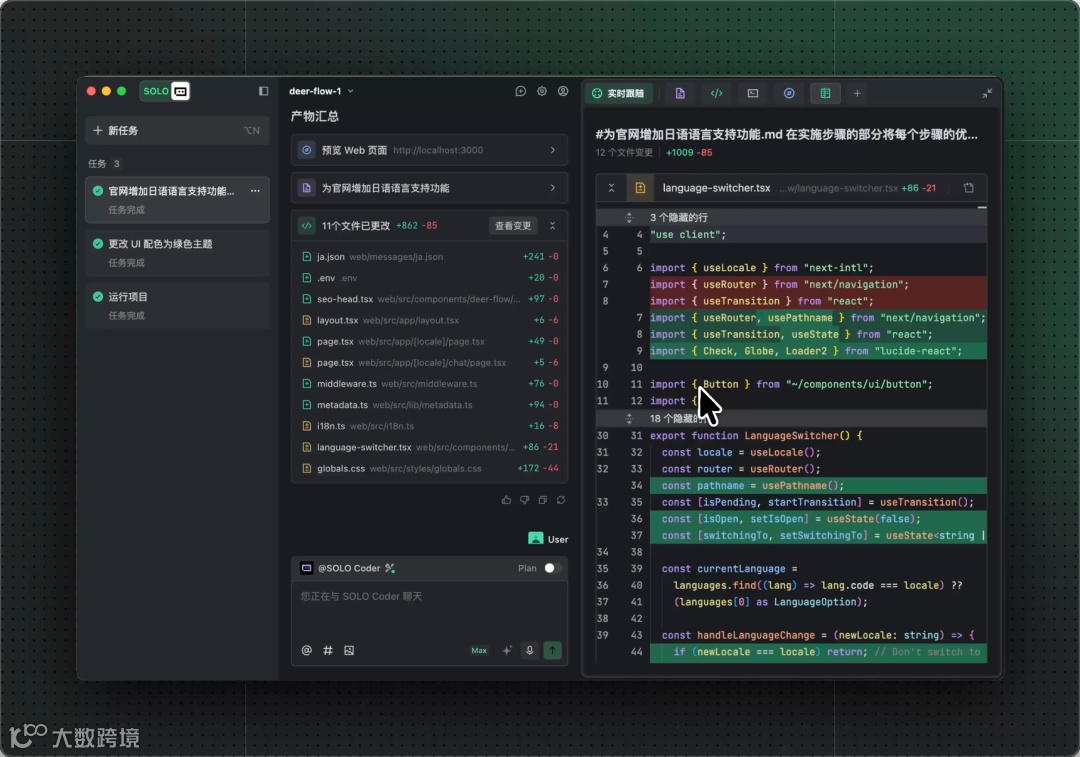
Task: Expand the 18 hidden lines in diff
Action: click(x=629, y=418)
